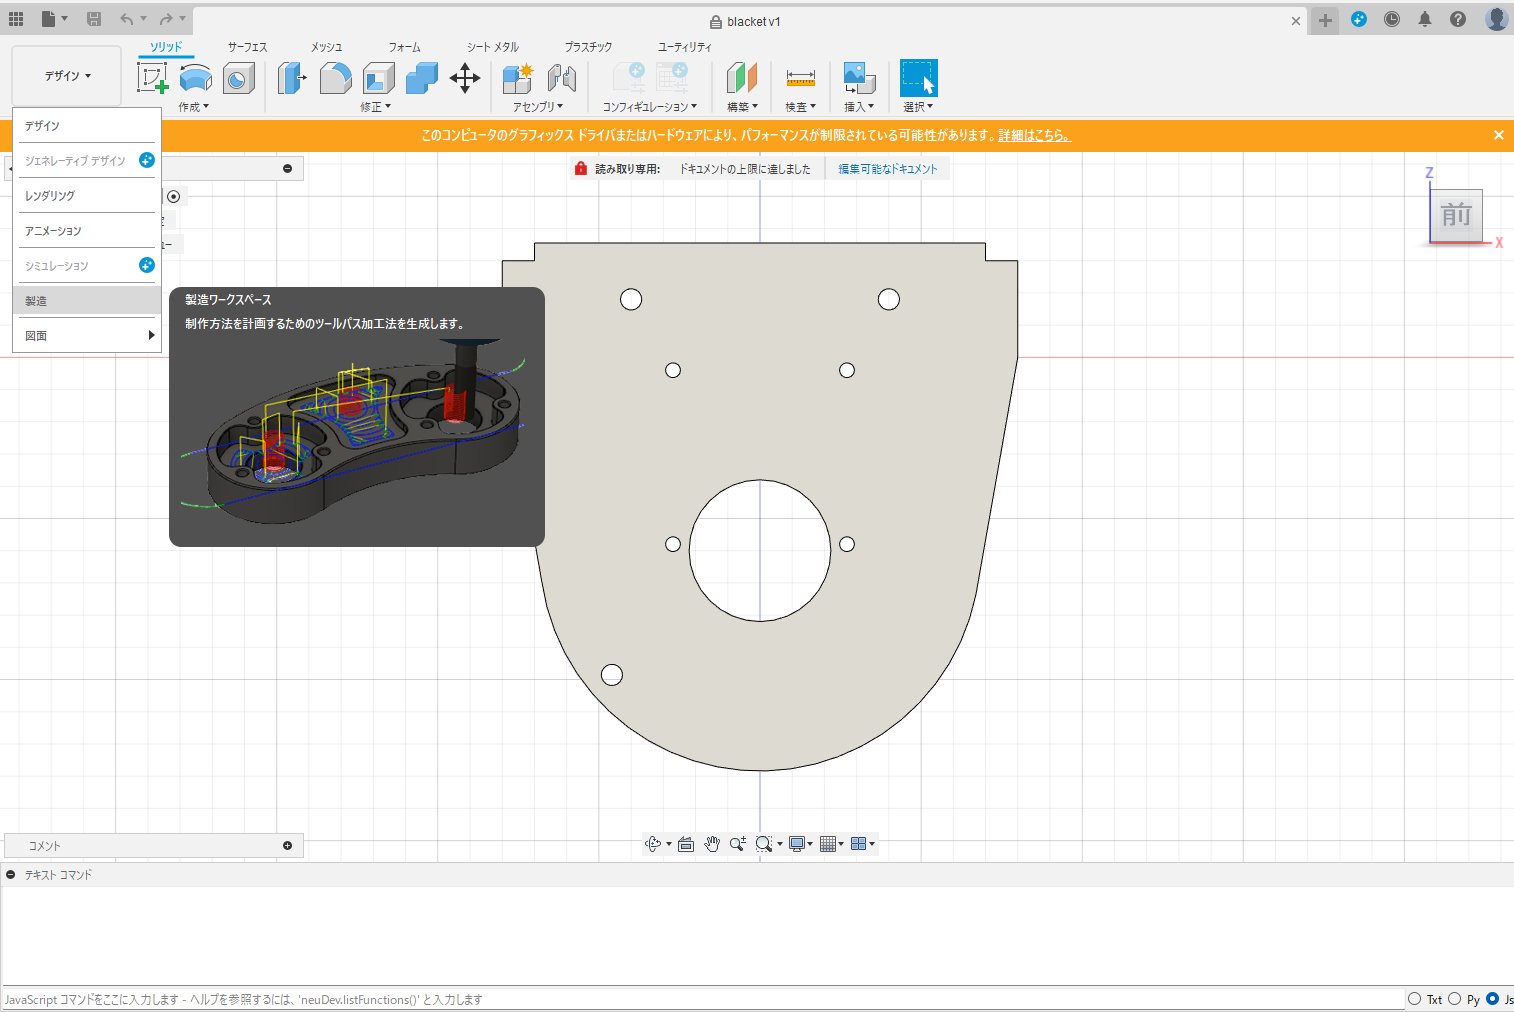
Task: Select the Revolve tool icon
Action: tap(196, 78)
